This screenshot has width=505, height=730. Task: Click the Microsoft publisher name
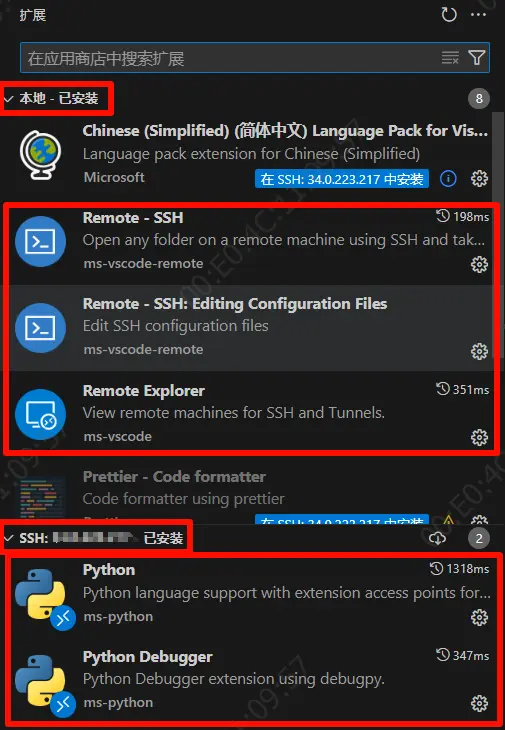coord(114,177)
